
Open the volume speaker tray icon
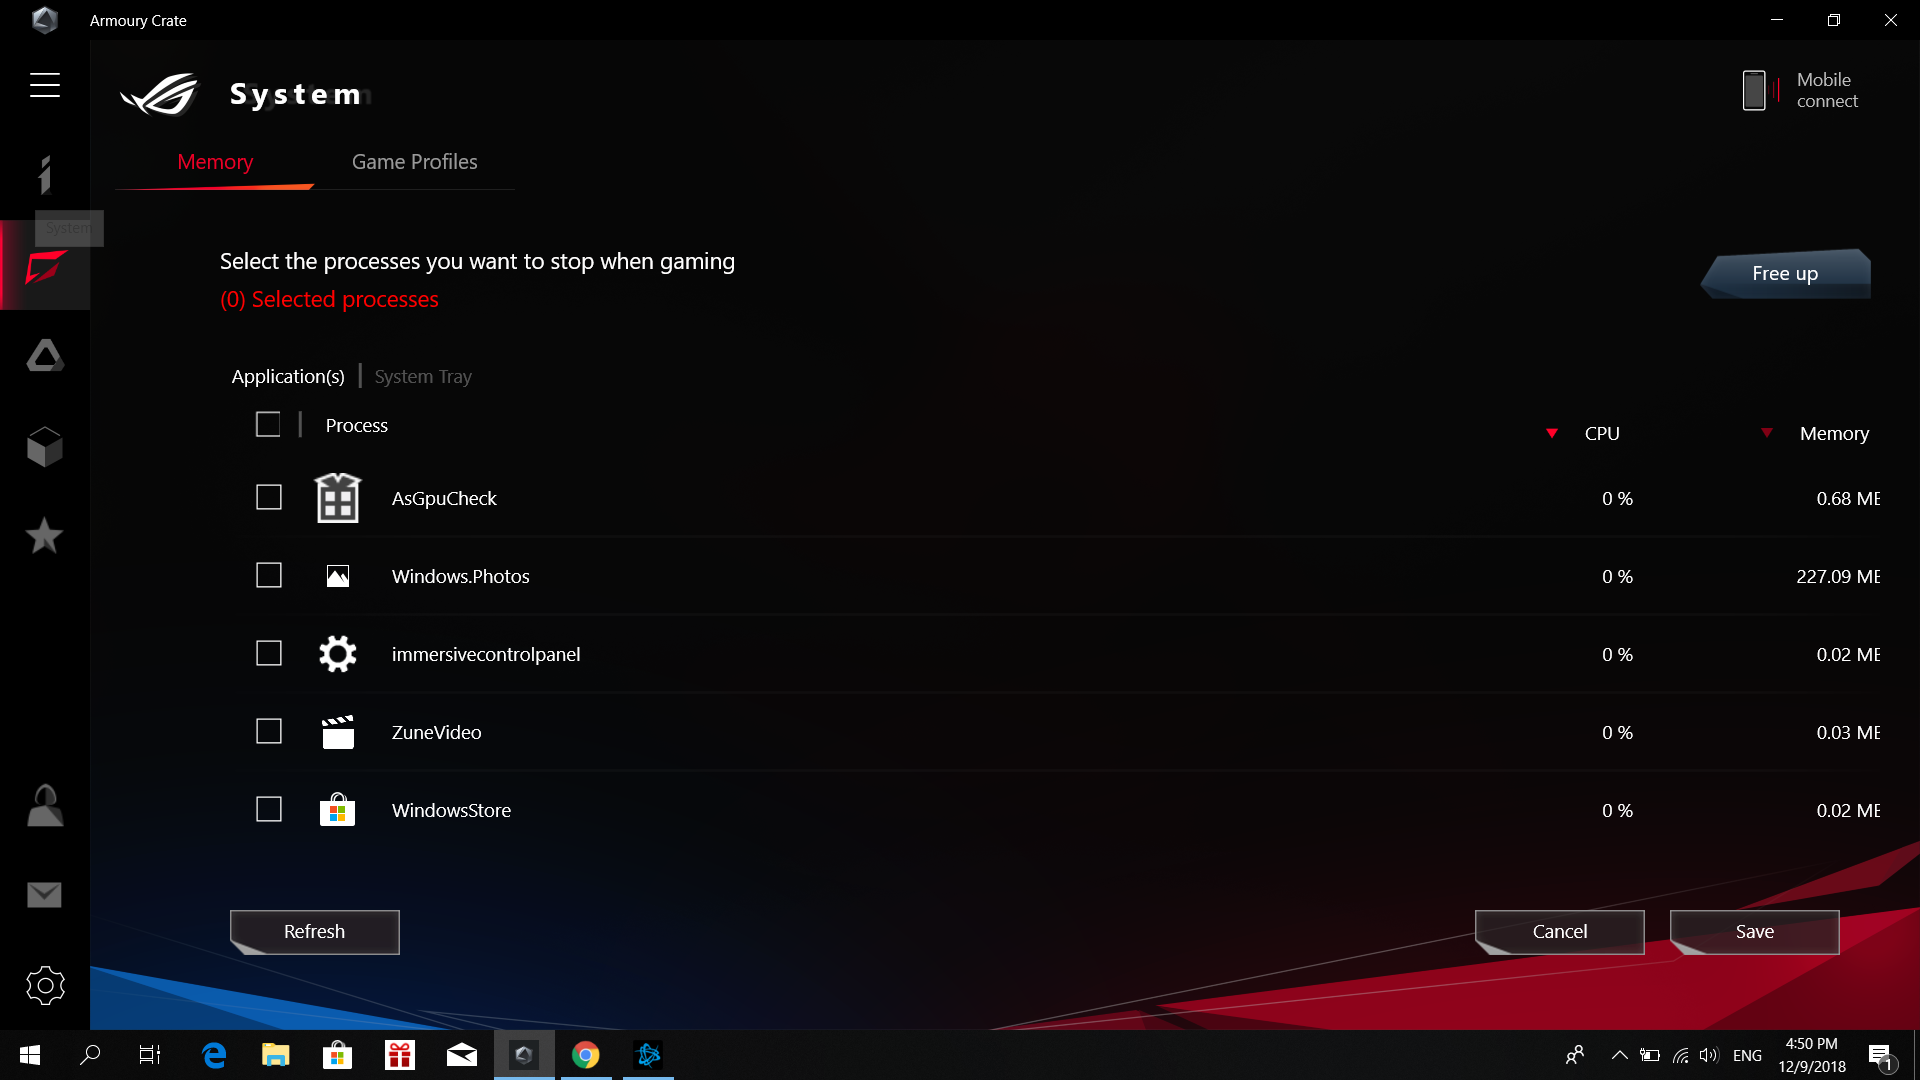1709,1055
